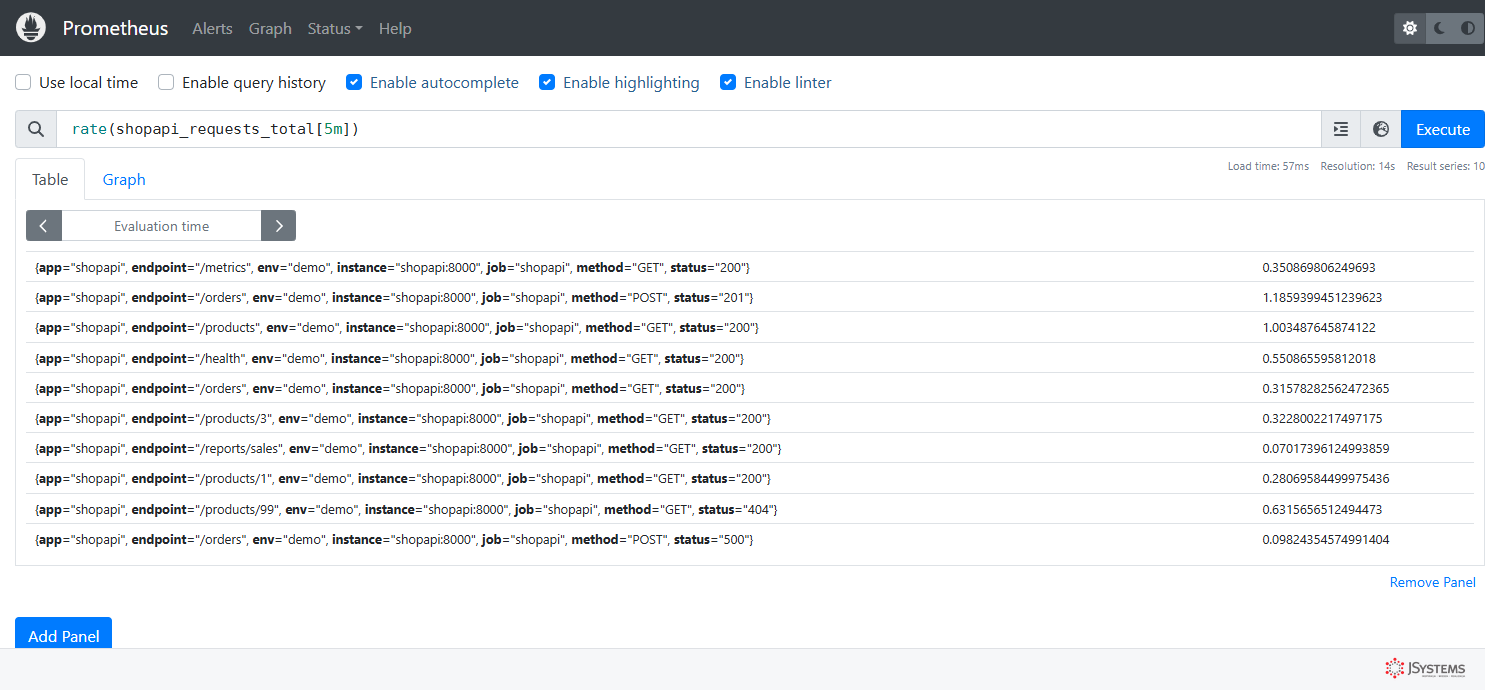Screen dimensions: 1485x690
Task: Switch to dark theme moon icon
Action: 1440,28
